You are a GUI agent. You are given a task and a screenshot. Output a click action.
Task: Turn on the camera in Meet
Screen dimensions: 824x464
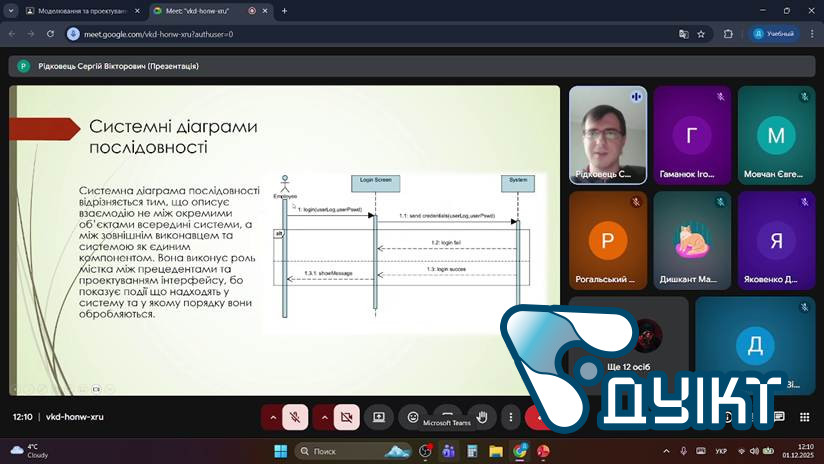(x=347, y=417)
